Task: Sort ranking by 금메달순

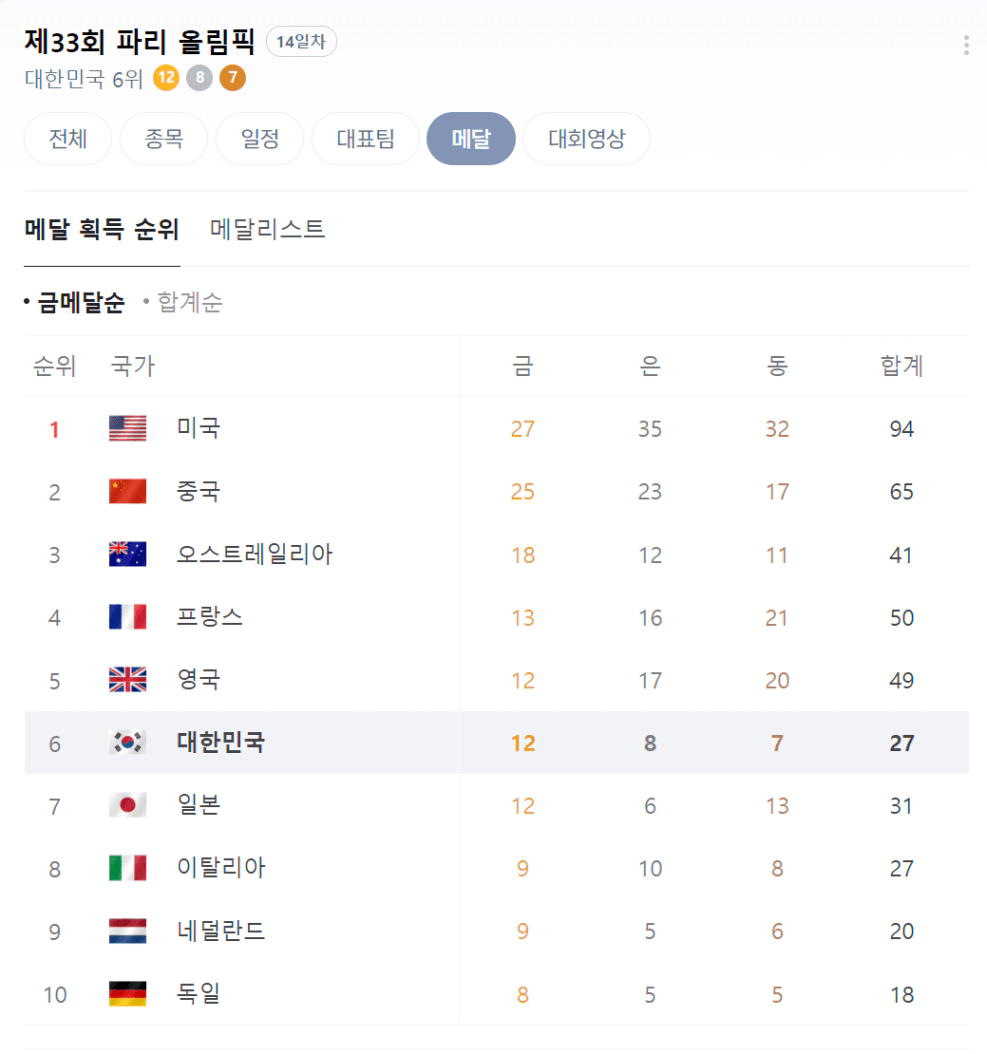Action: click(80, 303)
